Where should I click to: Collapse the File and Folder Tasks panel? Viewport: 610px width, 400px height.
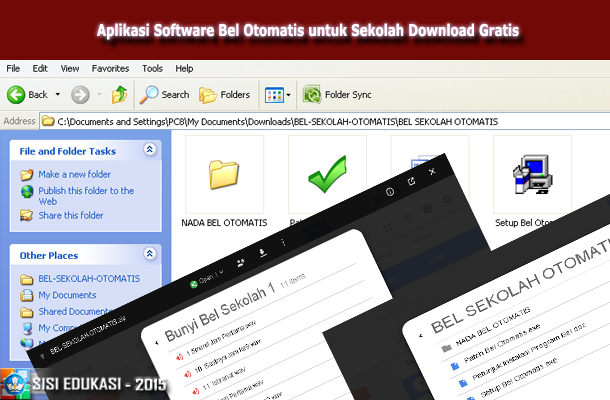click(x=150, y=149)
